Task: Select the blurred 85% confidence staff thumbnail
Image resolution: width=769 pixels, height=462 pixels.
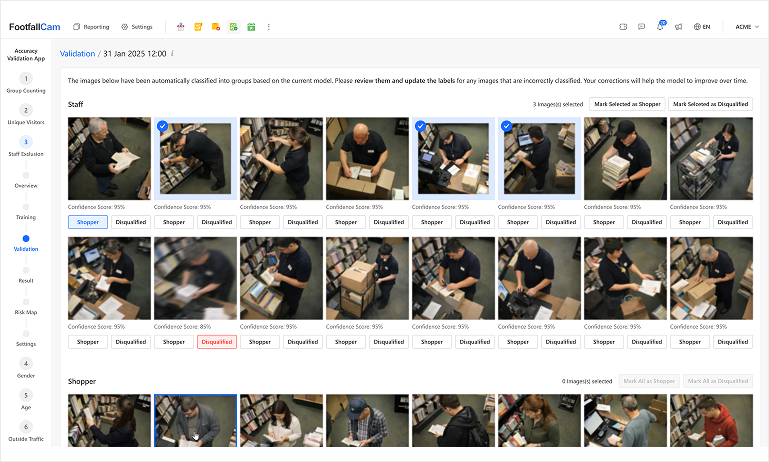Action: point(195,279)
